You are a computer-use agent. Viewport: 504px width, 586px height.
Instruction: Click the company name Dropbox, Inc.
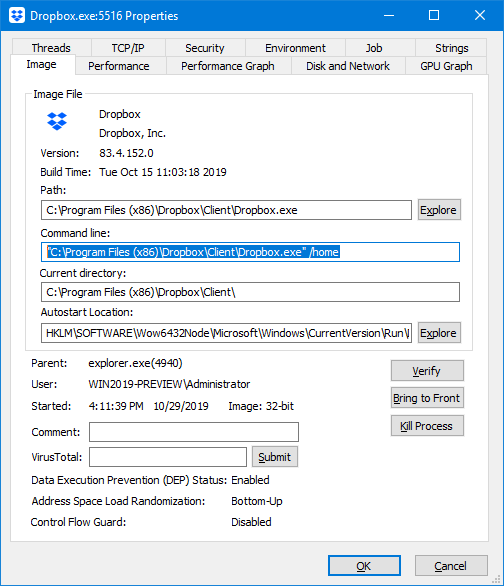coord(132,133)
